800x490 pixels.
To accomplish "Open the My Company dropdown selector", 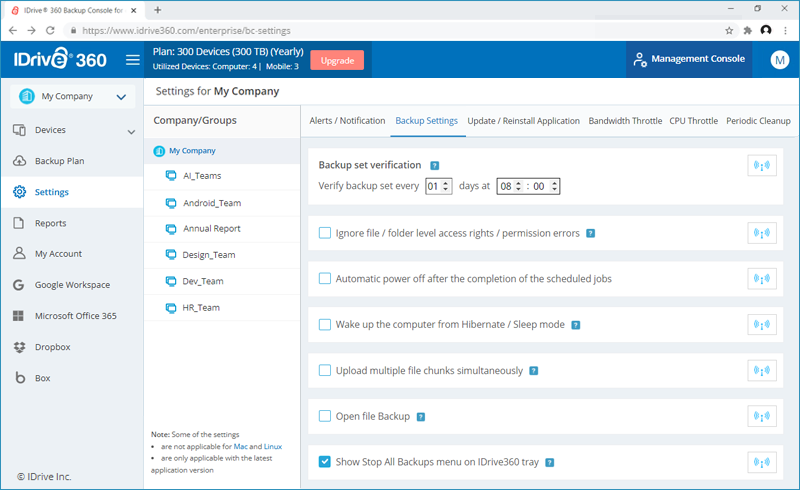I will pyautogui.click(x=71, y=97).
